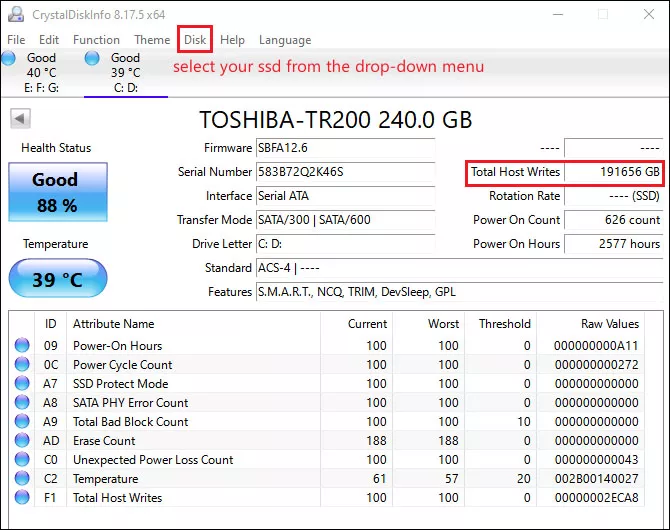
Task: Click status orb for Total Bad Block Count
Action: [x=22, y=421]
